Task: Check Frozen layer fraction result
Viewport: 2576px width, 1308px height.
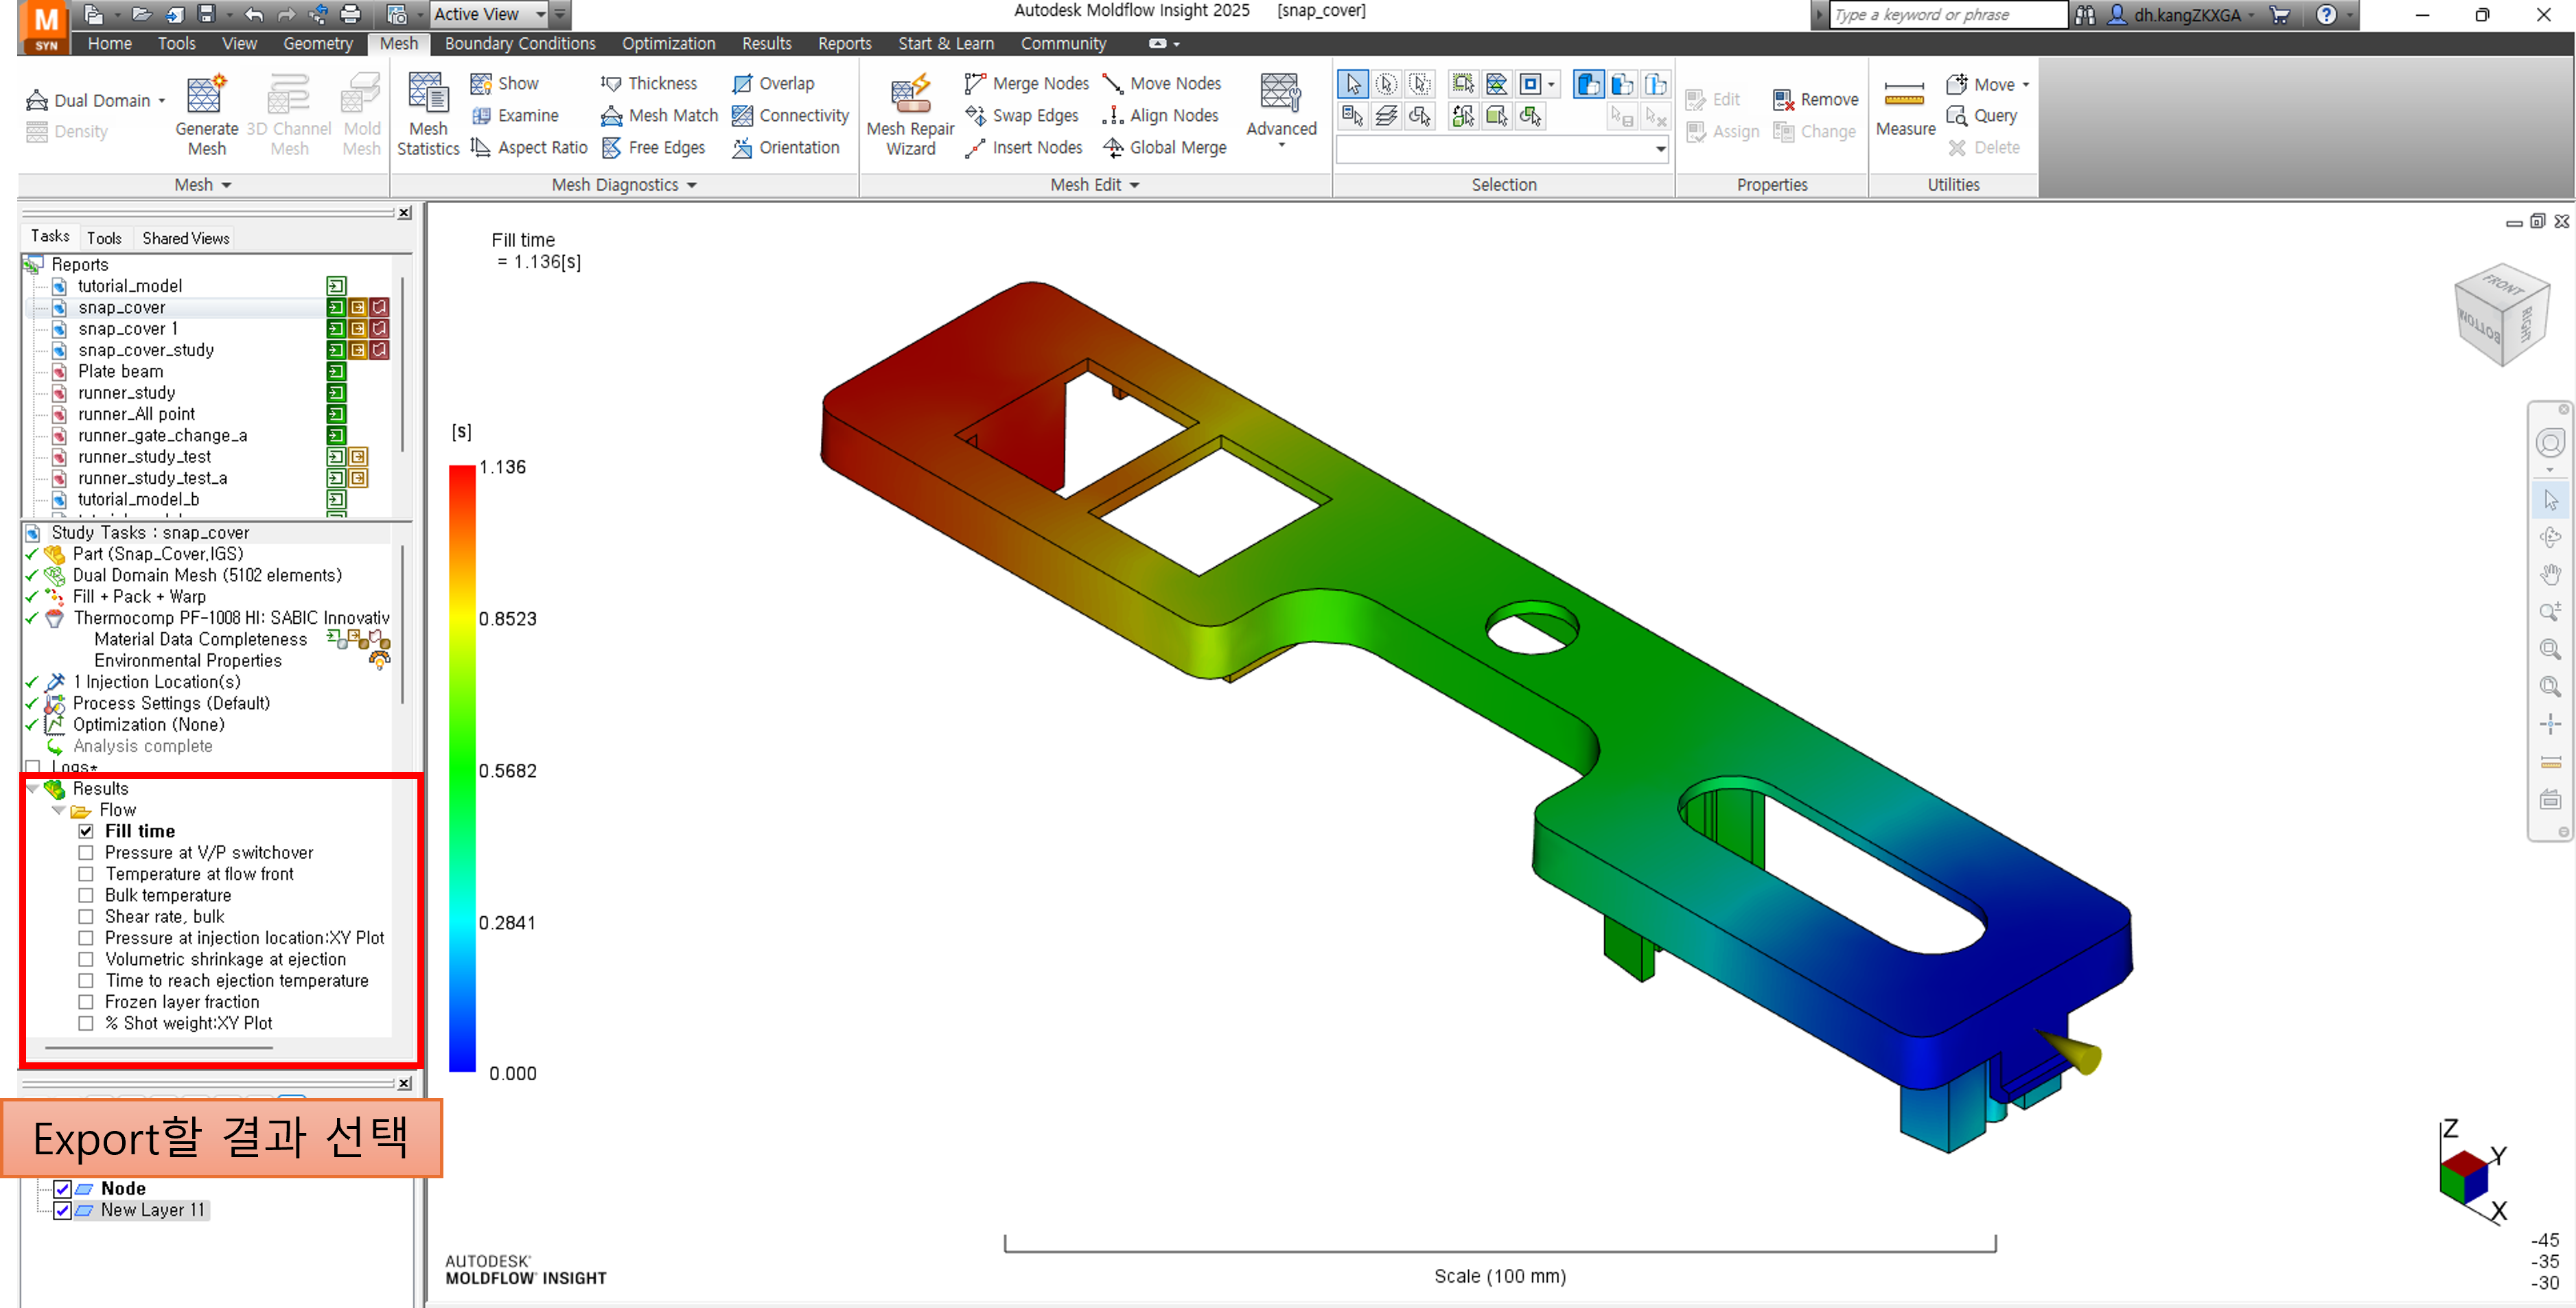Action: tap(86, 1002)
